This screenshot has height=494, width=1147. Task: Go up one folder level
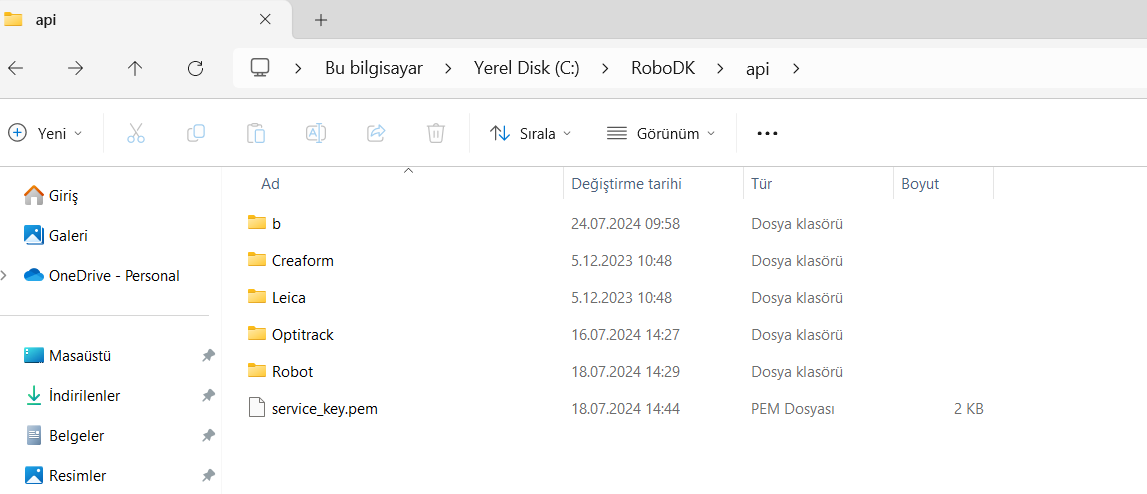pyautogui.click(x=135, y=68)
